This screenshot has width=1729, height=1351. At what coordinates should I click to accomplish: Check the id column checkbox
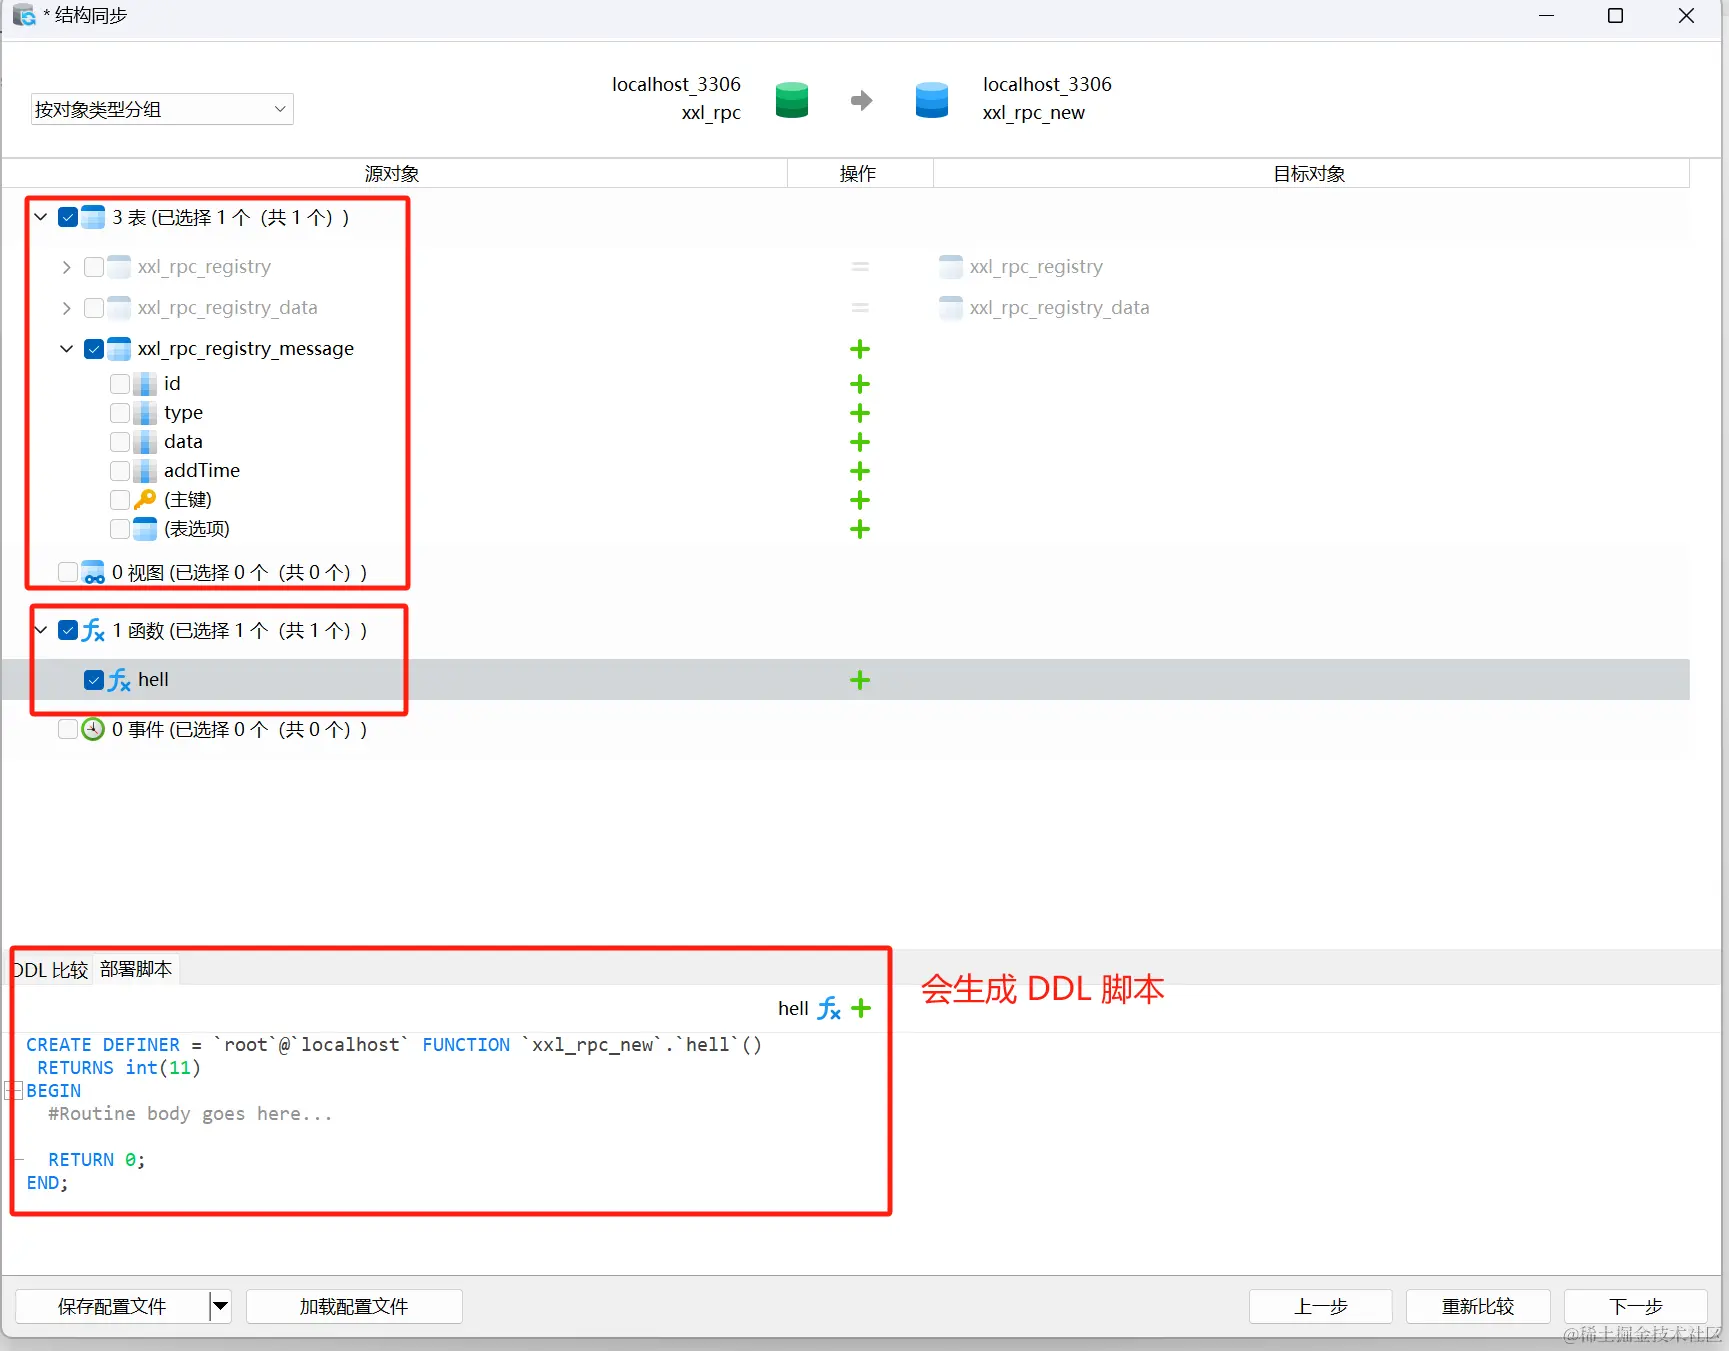[x=120, y=384]
